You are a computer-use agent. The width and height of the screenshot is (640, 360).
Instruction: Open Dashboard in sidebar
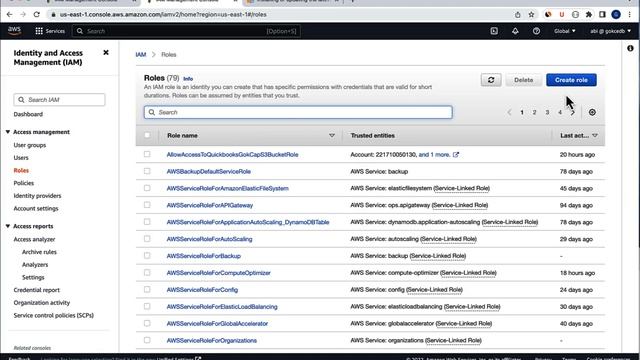[x=28, y=114]
